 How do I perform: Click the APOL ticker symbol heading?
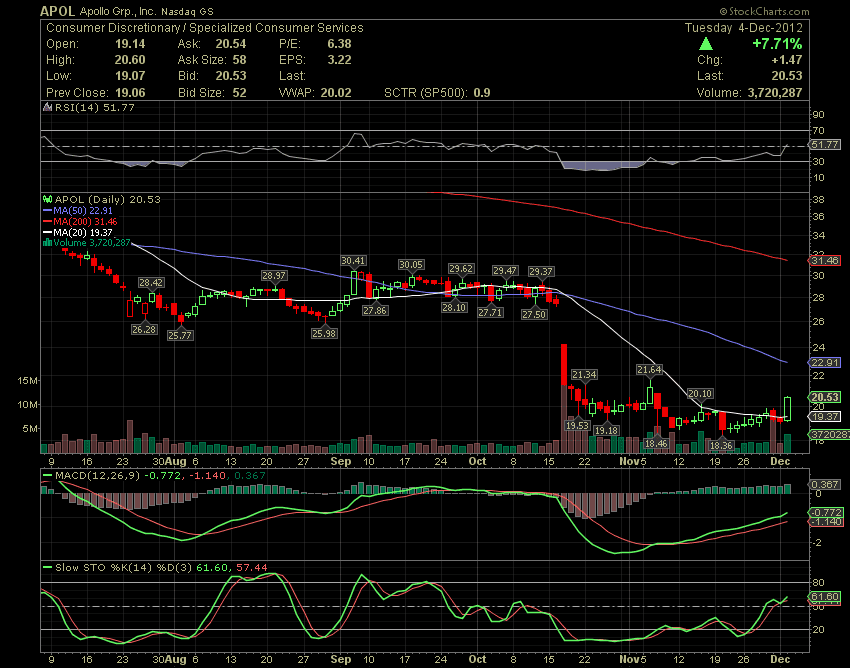55,10
